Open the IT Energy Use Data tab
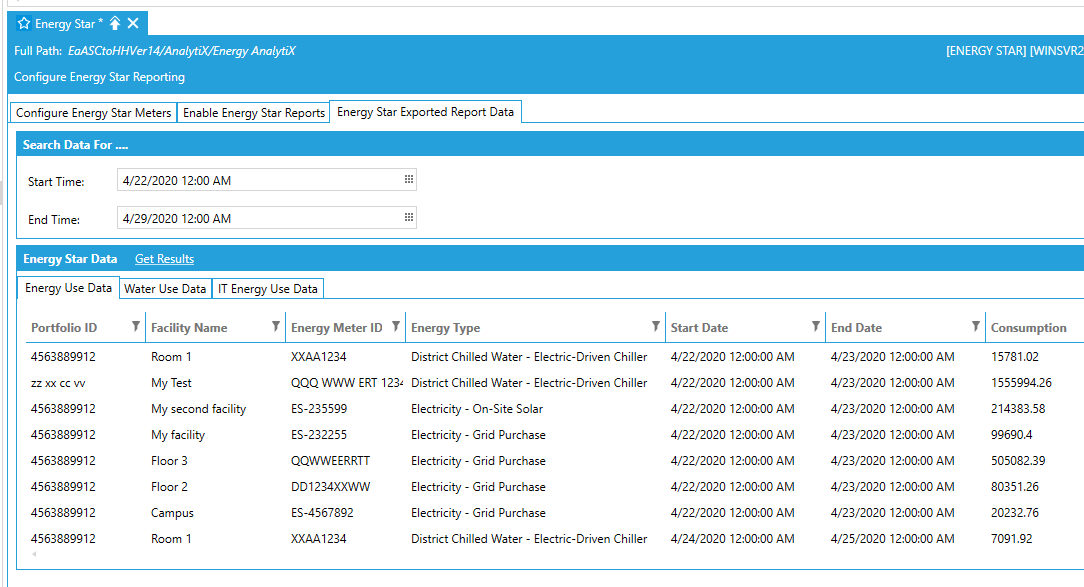This screenshot has width=1084, height=587. (x=268, y=289)
